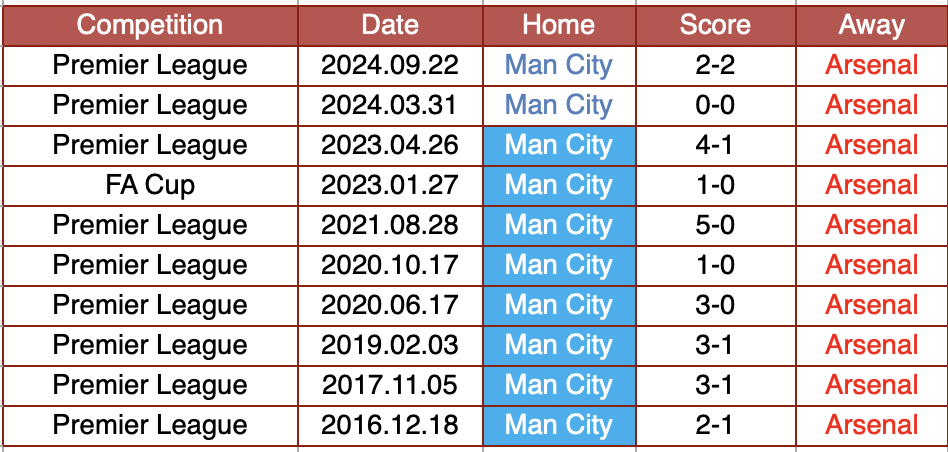Click Man City in the 2023.04.26 row
Image resolution: width=948 pixels, height=452 pixels.
pyautogui.click(x=558, y=145)
